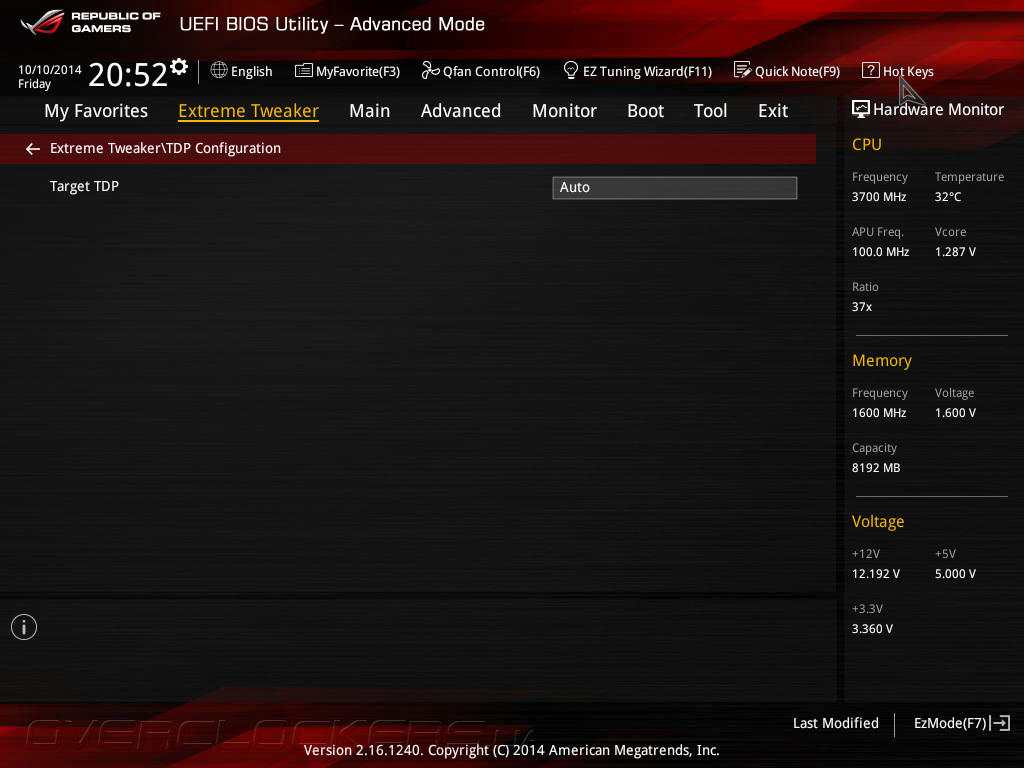
Task: Click the 3.360 V reading
Action: (872, 628)
